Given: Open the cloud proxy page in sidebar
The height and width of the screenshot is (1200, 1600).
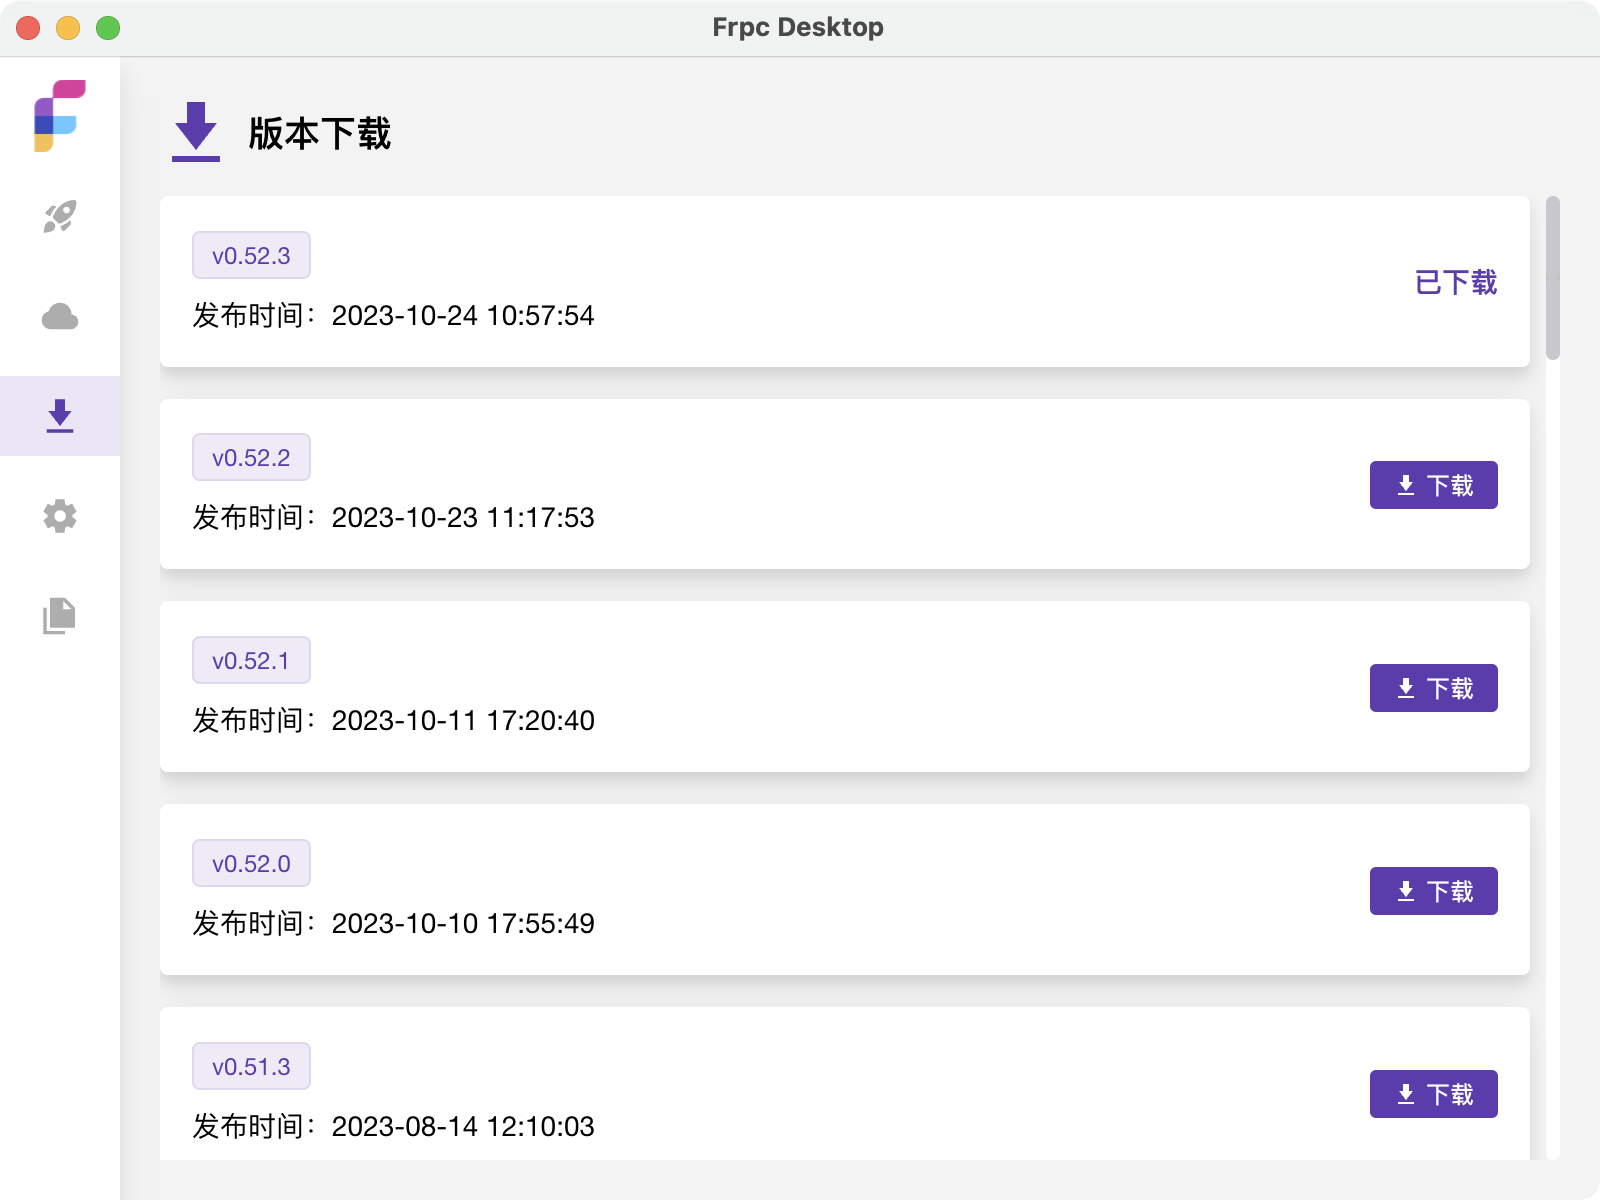Looking at the screenshot, I should point(60,317).
